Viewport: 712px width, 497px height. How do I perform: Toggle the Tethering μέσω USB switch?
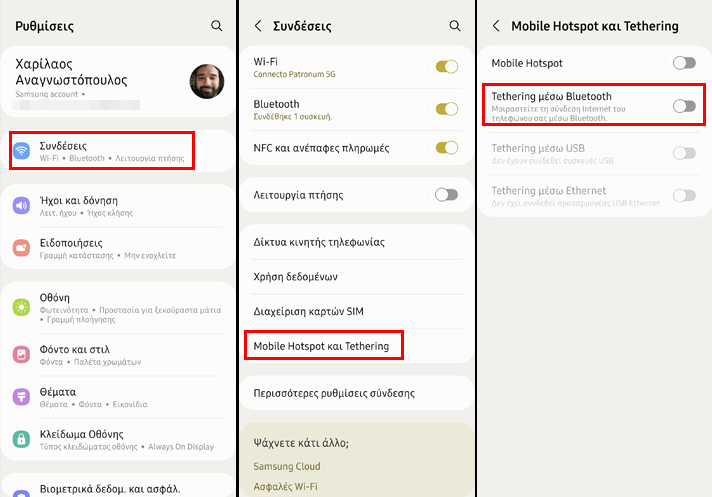click(684, 153)
